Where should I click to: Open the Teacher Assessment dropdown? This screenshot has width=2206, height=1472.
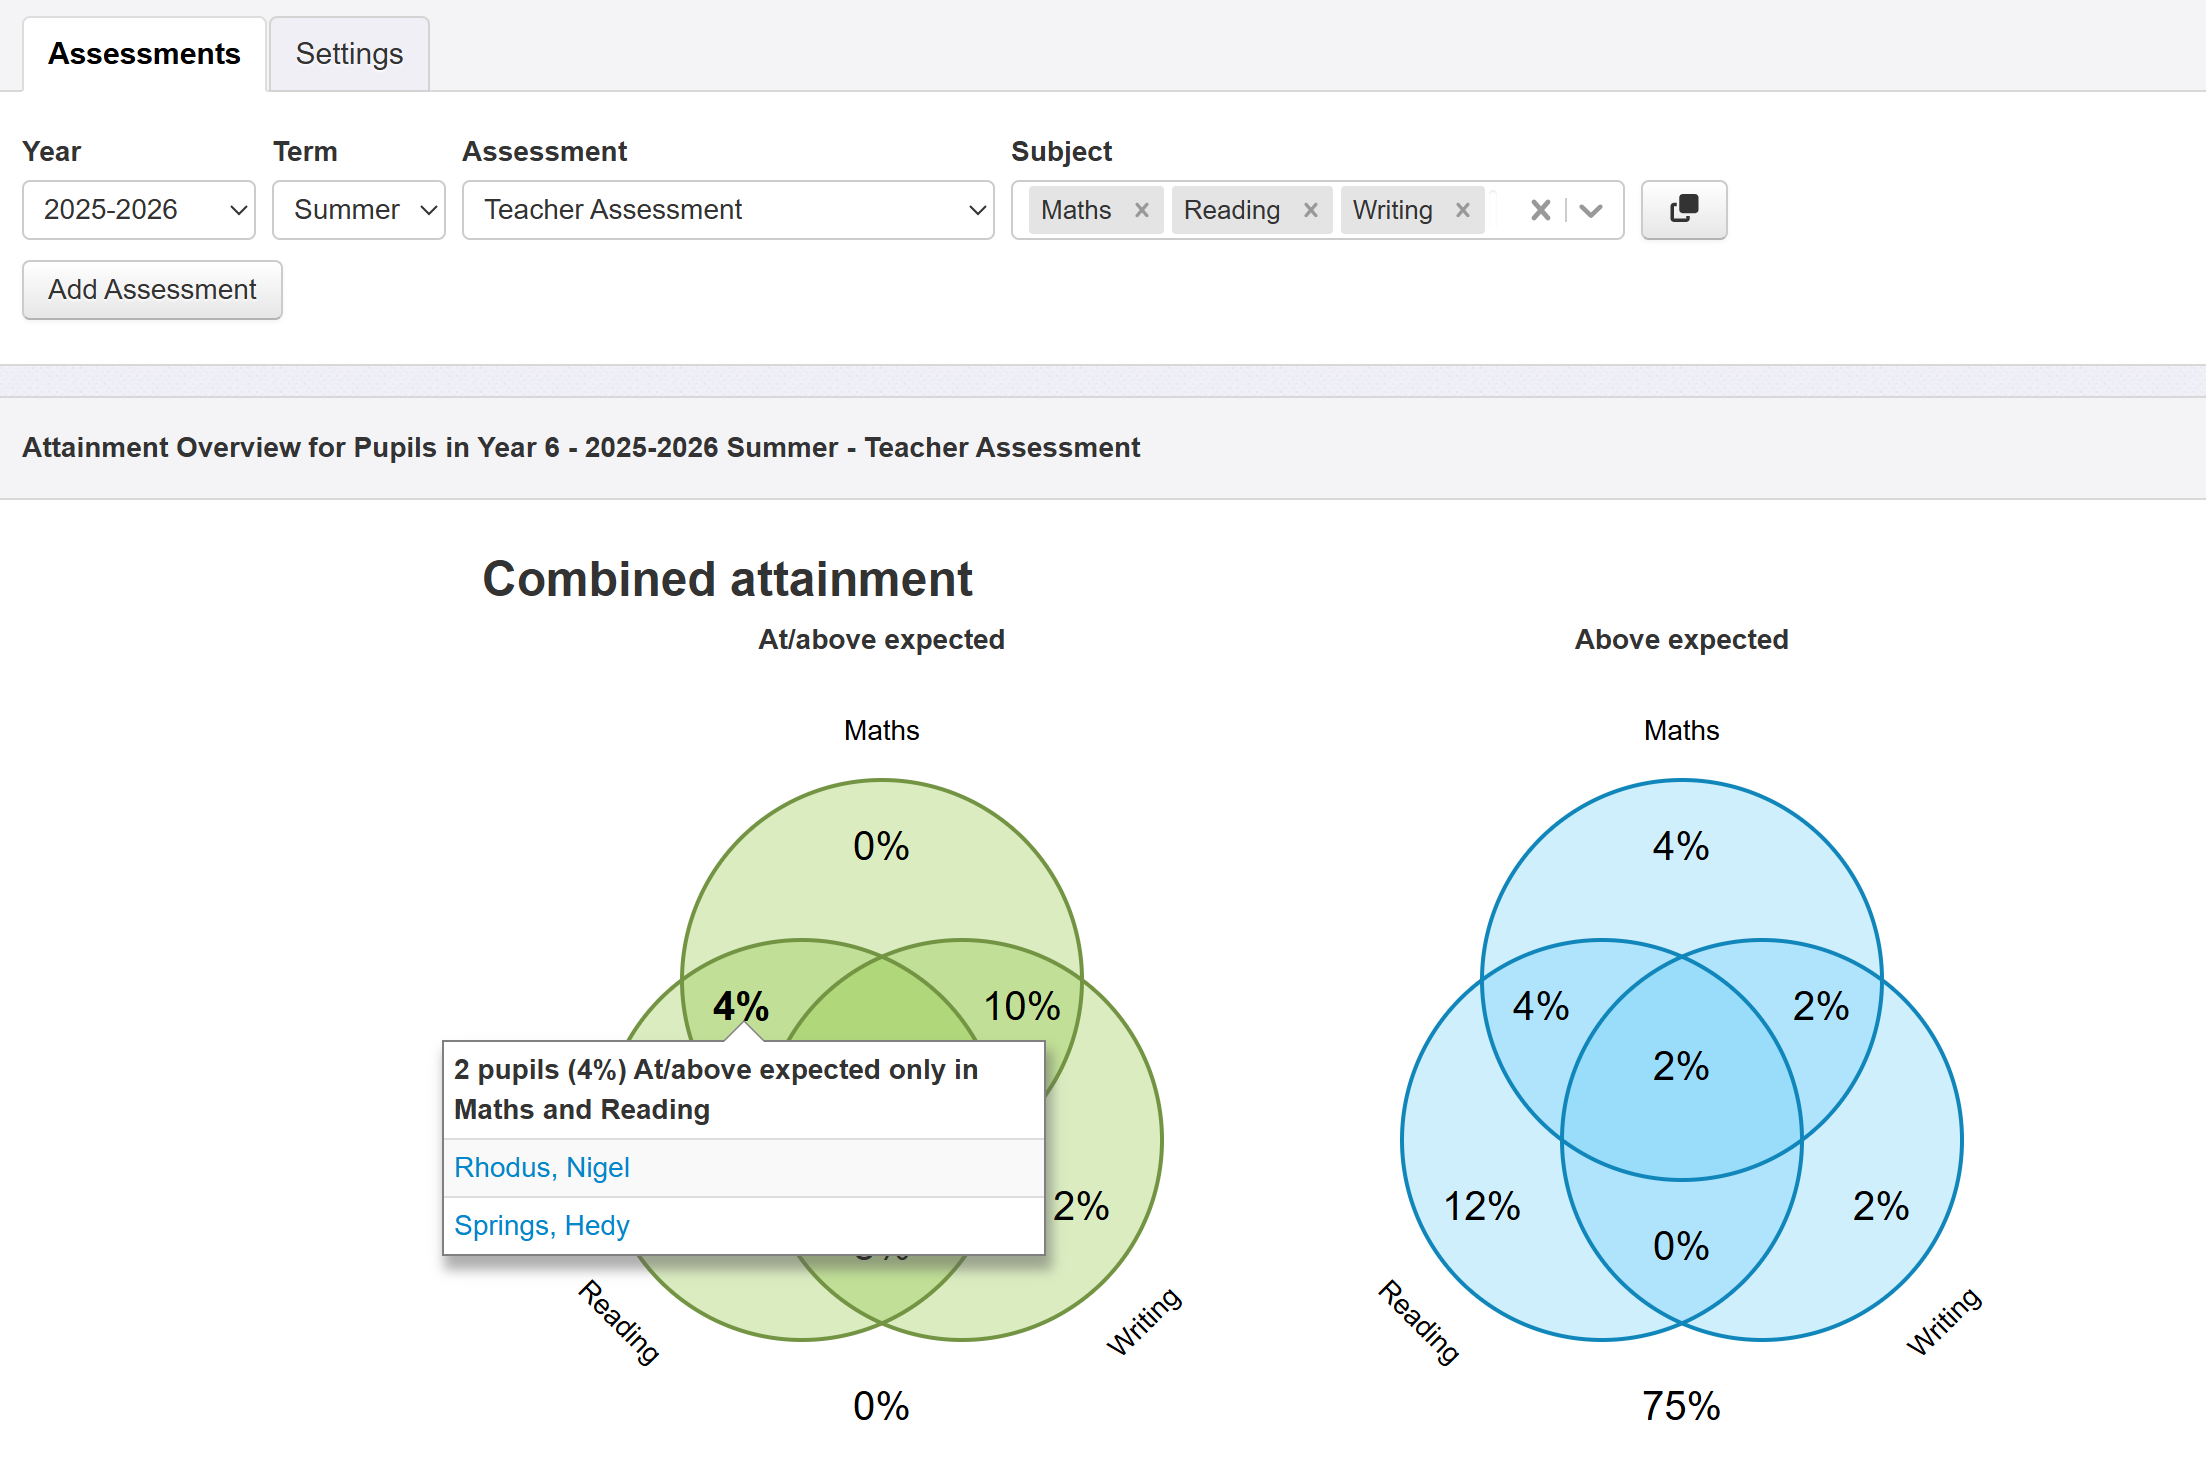[x=727, y=210]
